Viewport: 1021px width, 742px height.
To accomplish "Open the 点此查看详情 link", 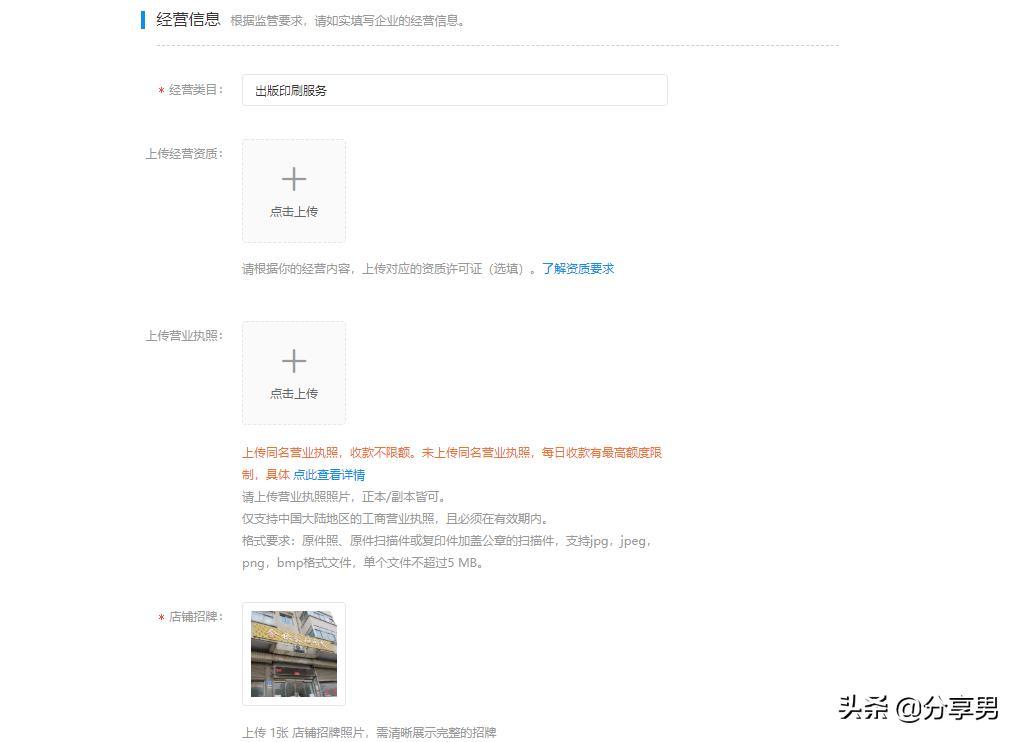I will tap(329, 475).
